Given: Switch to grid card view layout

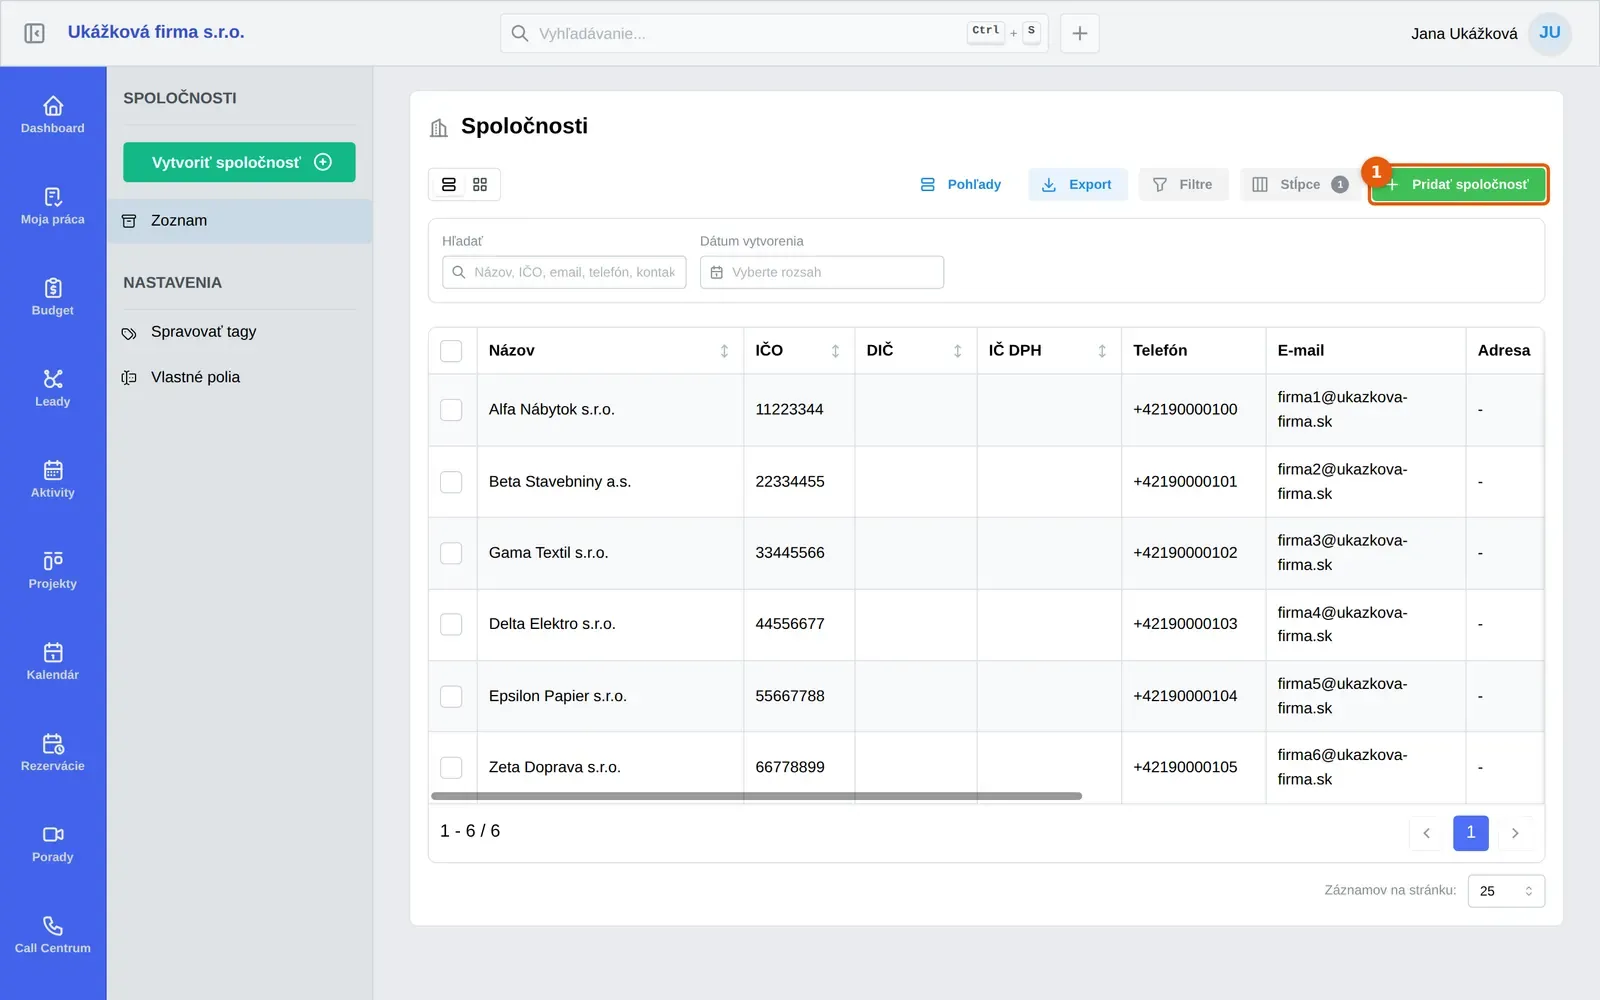Looking at the screenshot, I should click(x=480, y=185).
